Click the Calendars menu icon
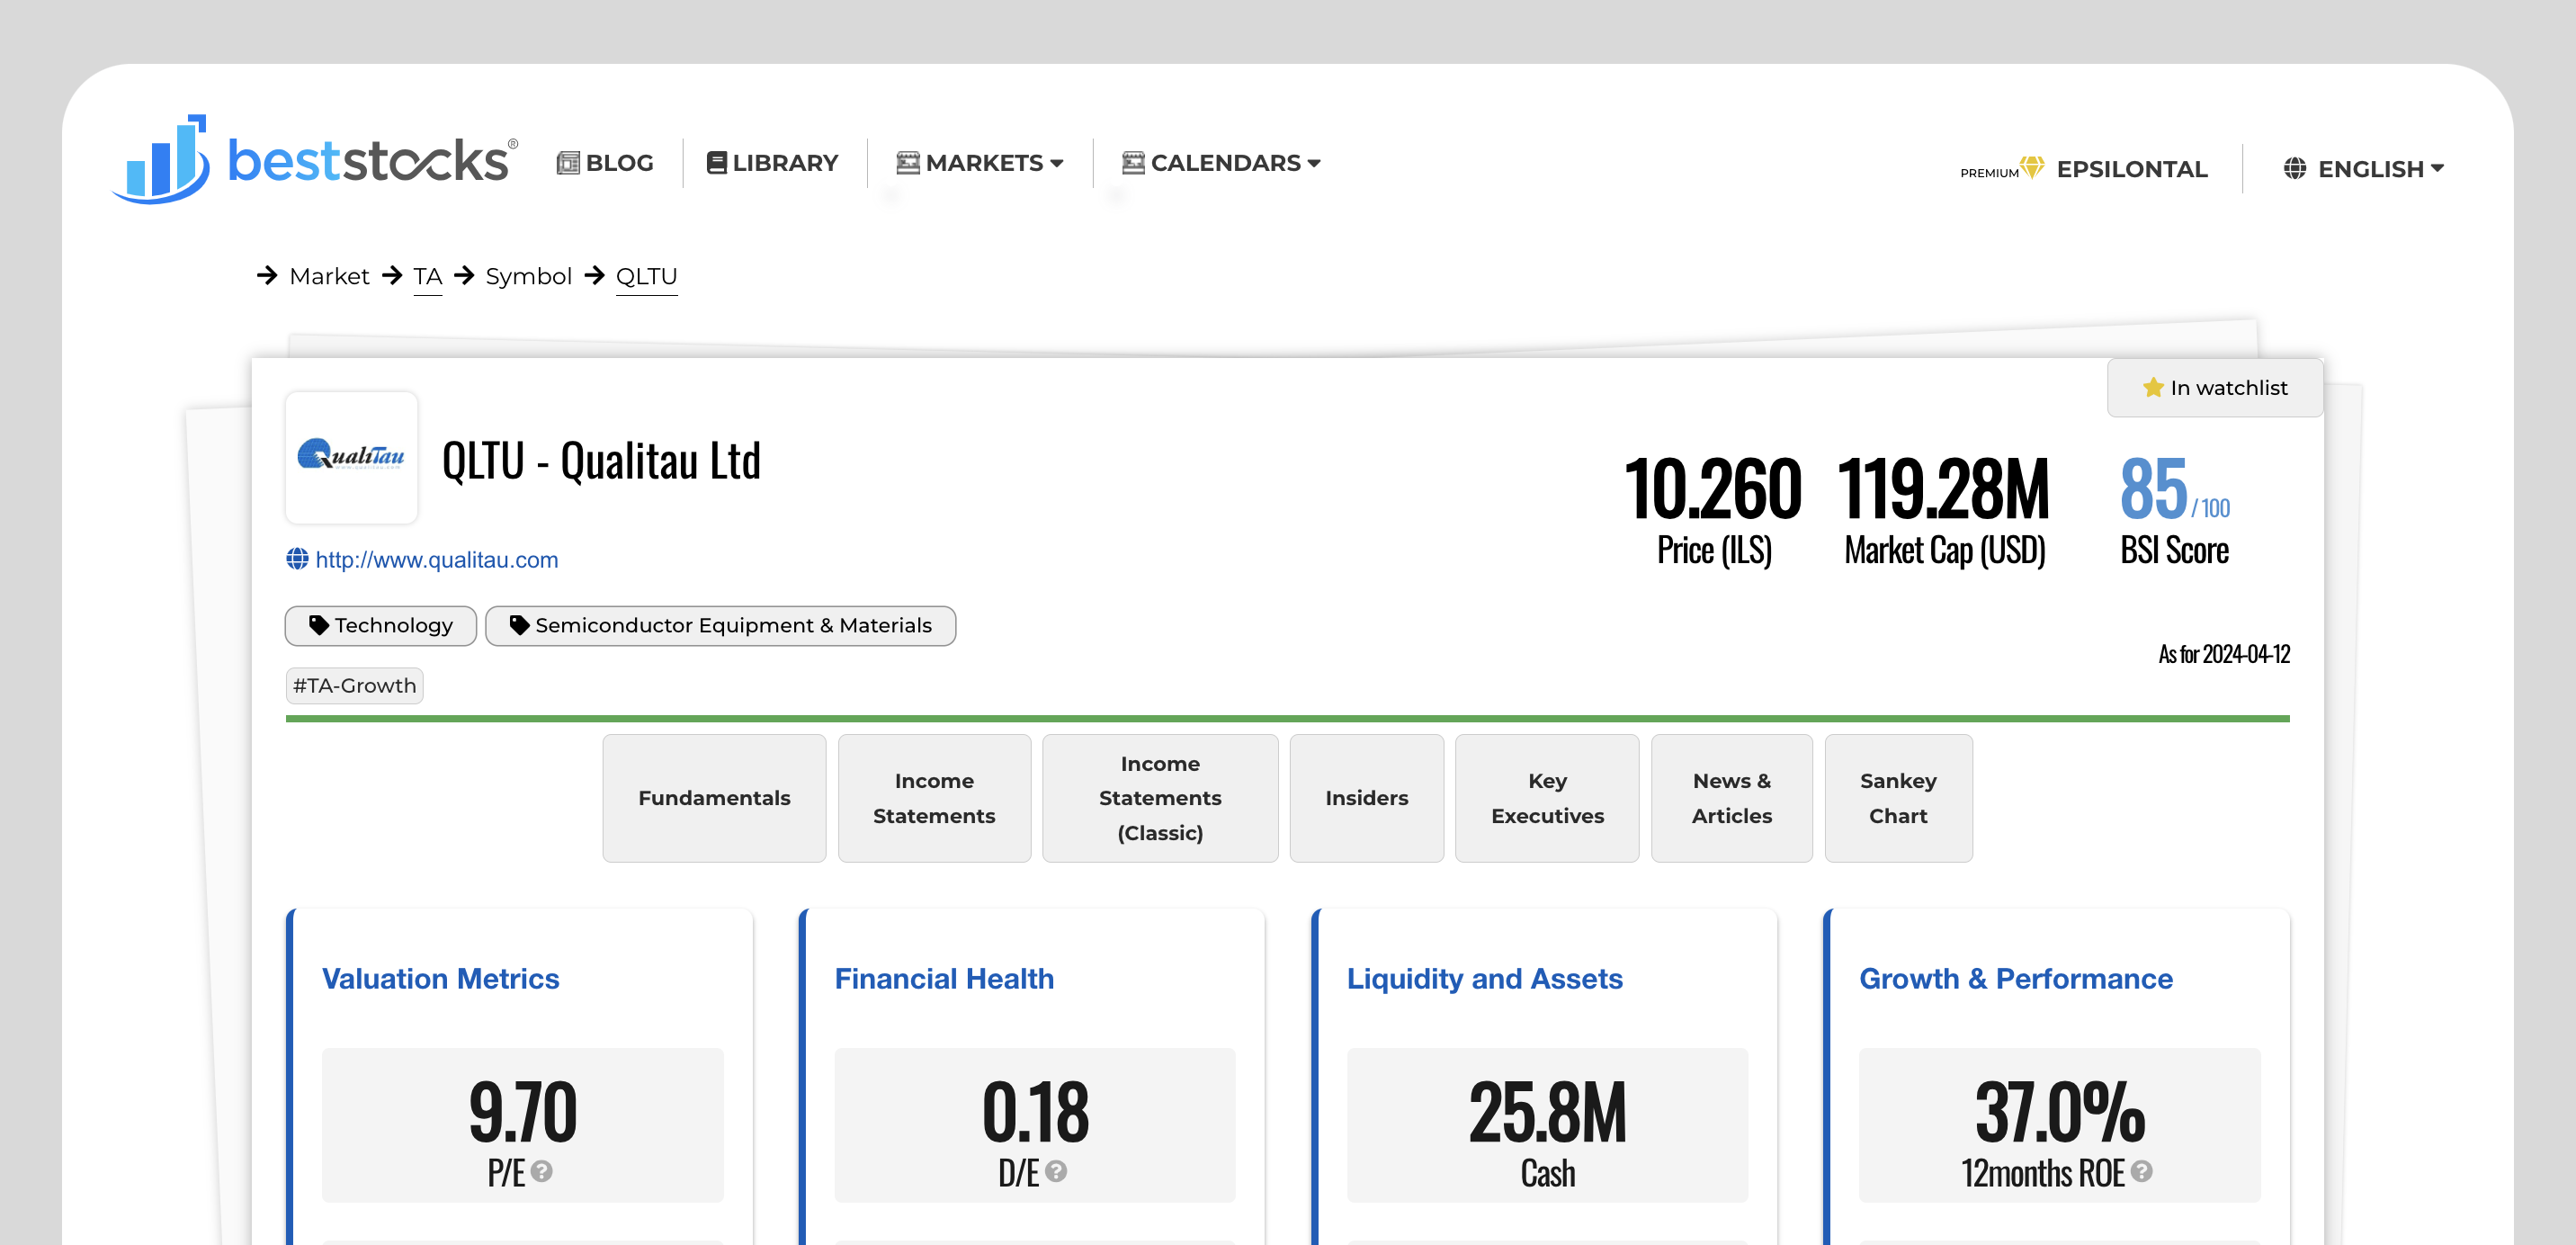The width and height of the screenshot is (2576, 1245). click(x=1132, y=163)
